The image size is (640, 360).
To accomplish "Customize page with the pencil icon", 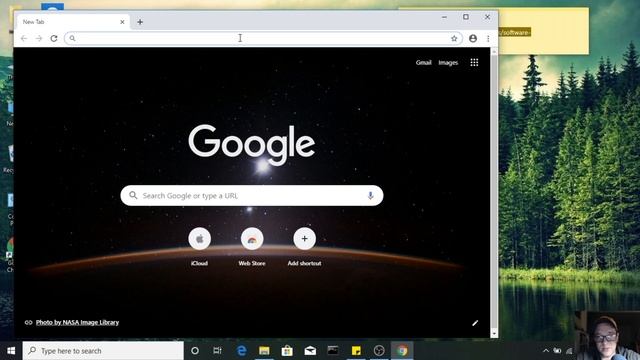I will (475, 323).
